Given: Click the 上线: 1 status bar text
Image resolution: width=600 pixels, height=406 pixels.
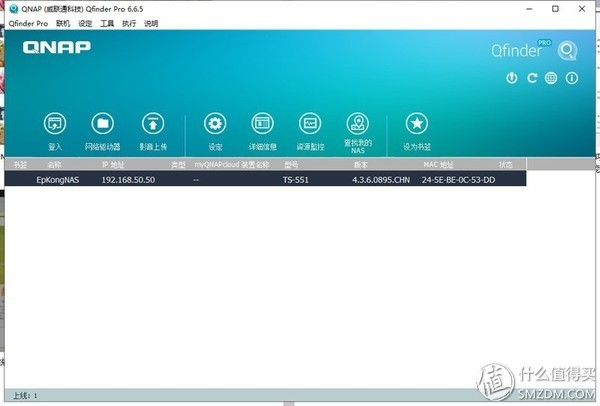Looking at the screenshot, I should (25, 396).
